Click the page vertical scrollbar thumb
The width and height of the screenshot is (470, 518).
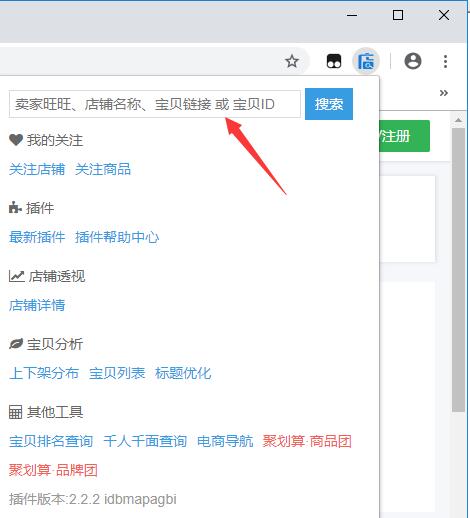coord(458,270)
